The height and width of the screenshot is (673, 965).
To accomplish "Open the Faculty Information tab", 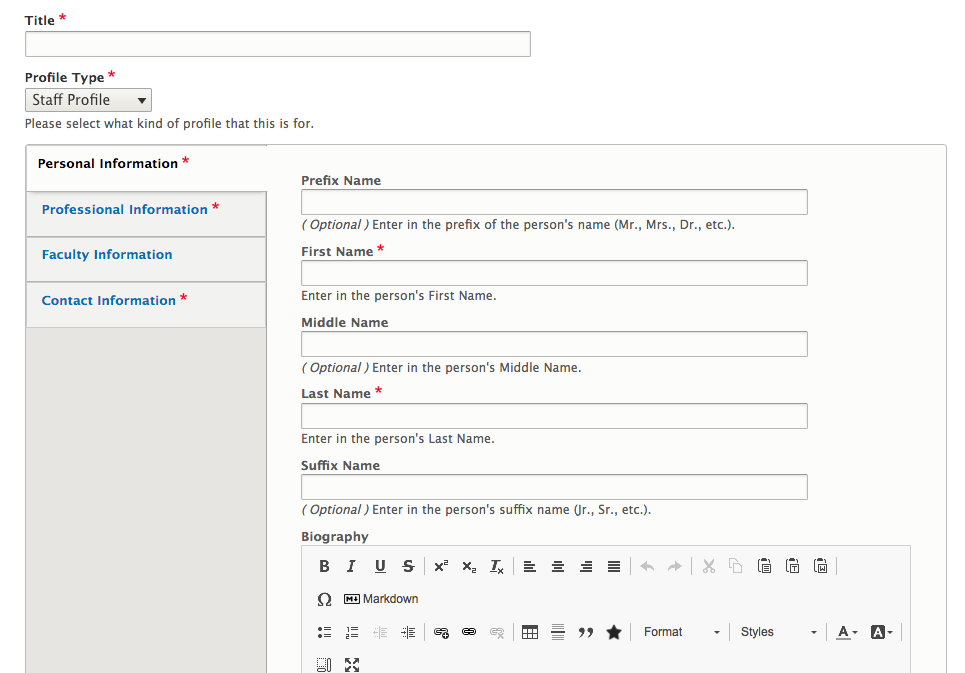I will [107, 255].
